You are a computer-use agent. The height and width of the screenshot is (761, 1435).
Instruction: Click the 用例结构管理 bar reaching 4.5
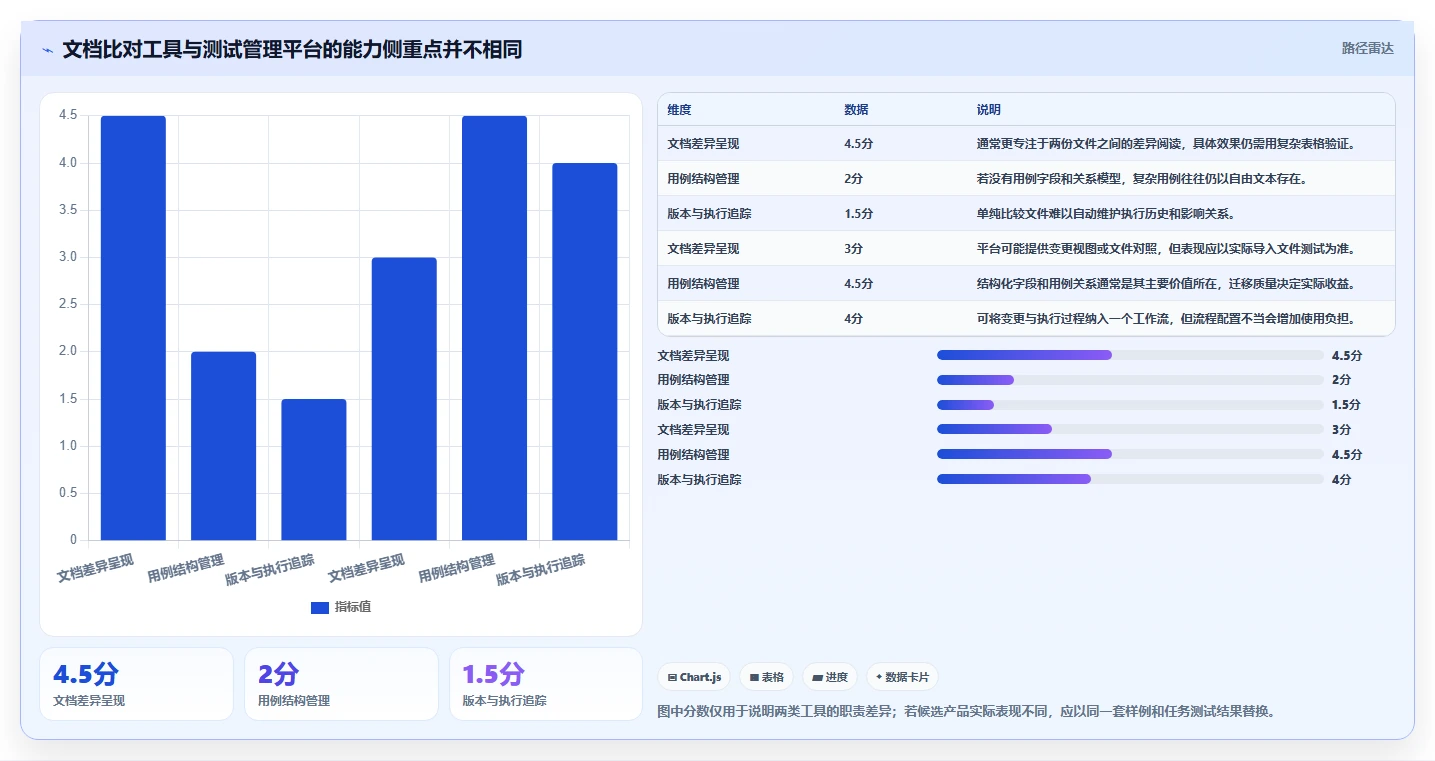tap(494, 328)
